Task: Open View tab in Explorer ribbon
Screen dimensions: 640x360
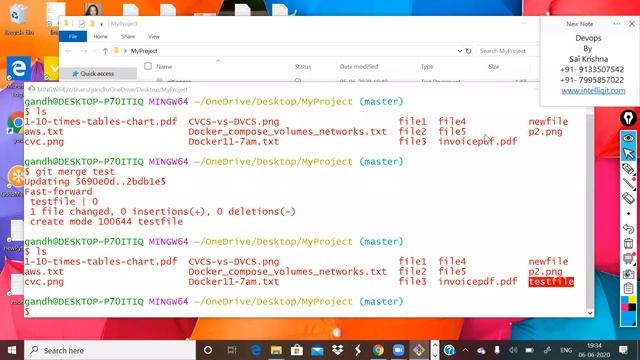Action: pyautogui.click(x=154, y=36)
